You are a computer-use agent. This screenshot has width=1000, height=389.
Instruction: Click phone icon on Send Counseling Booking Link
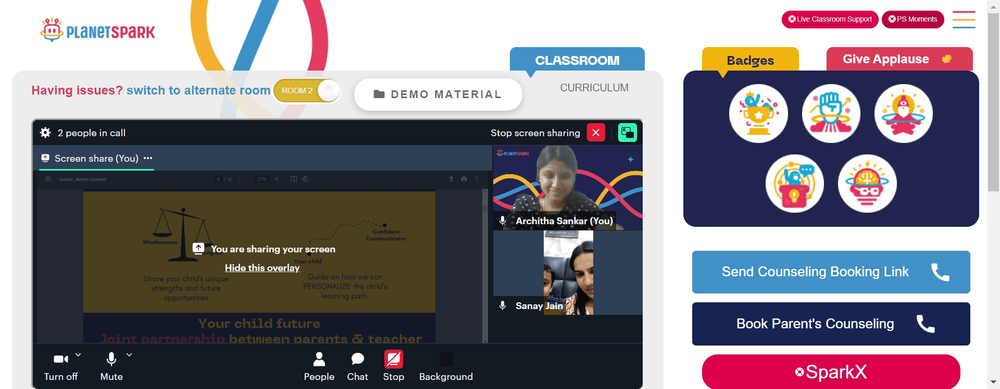(x=940, y=272)
